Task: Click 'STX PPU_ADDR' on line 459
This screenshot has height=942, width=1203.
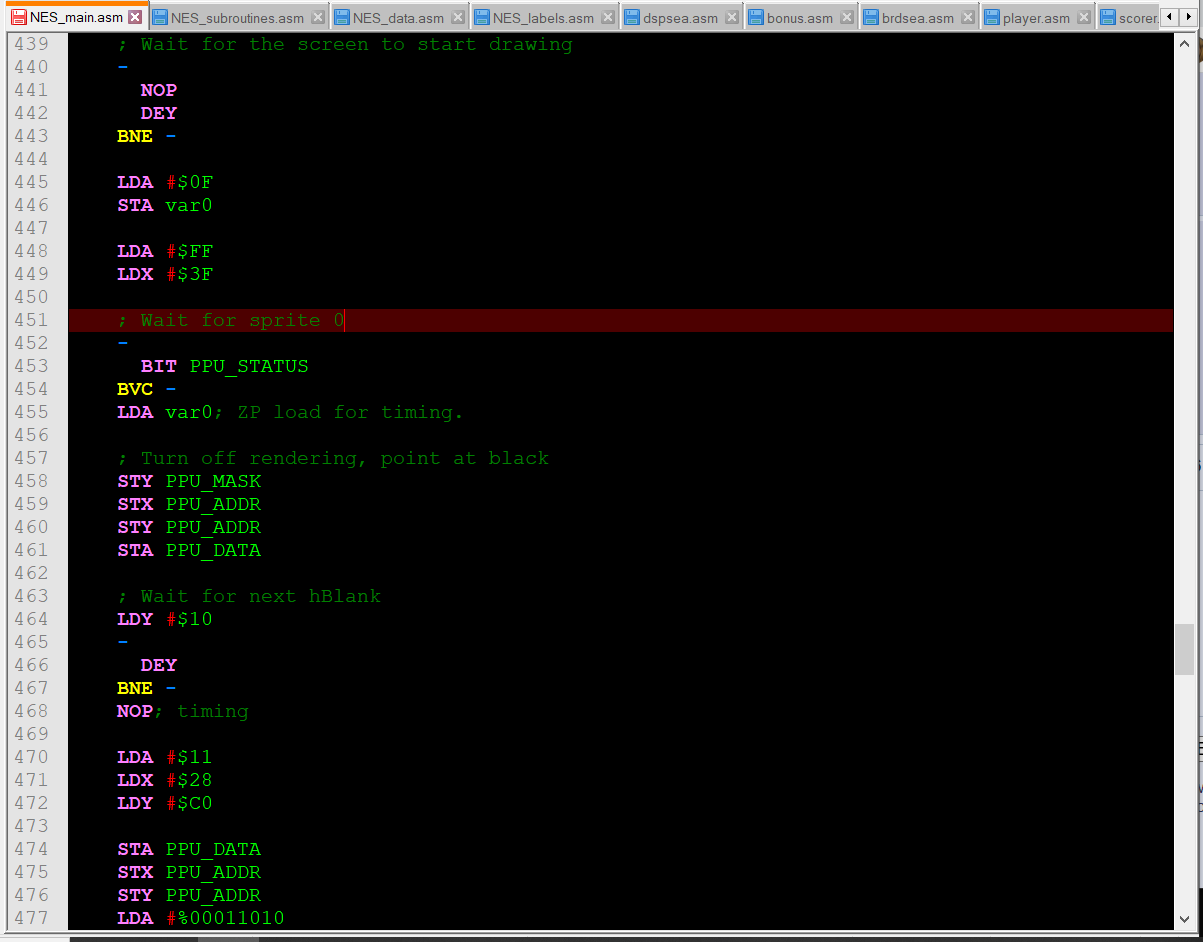Action: (x=189, y=504)
